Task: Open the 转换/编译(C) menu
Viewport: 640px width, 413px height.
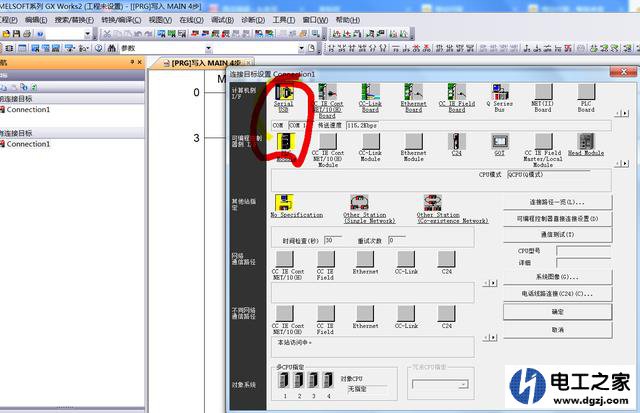Action: pos(121,20)
